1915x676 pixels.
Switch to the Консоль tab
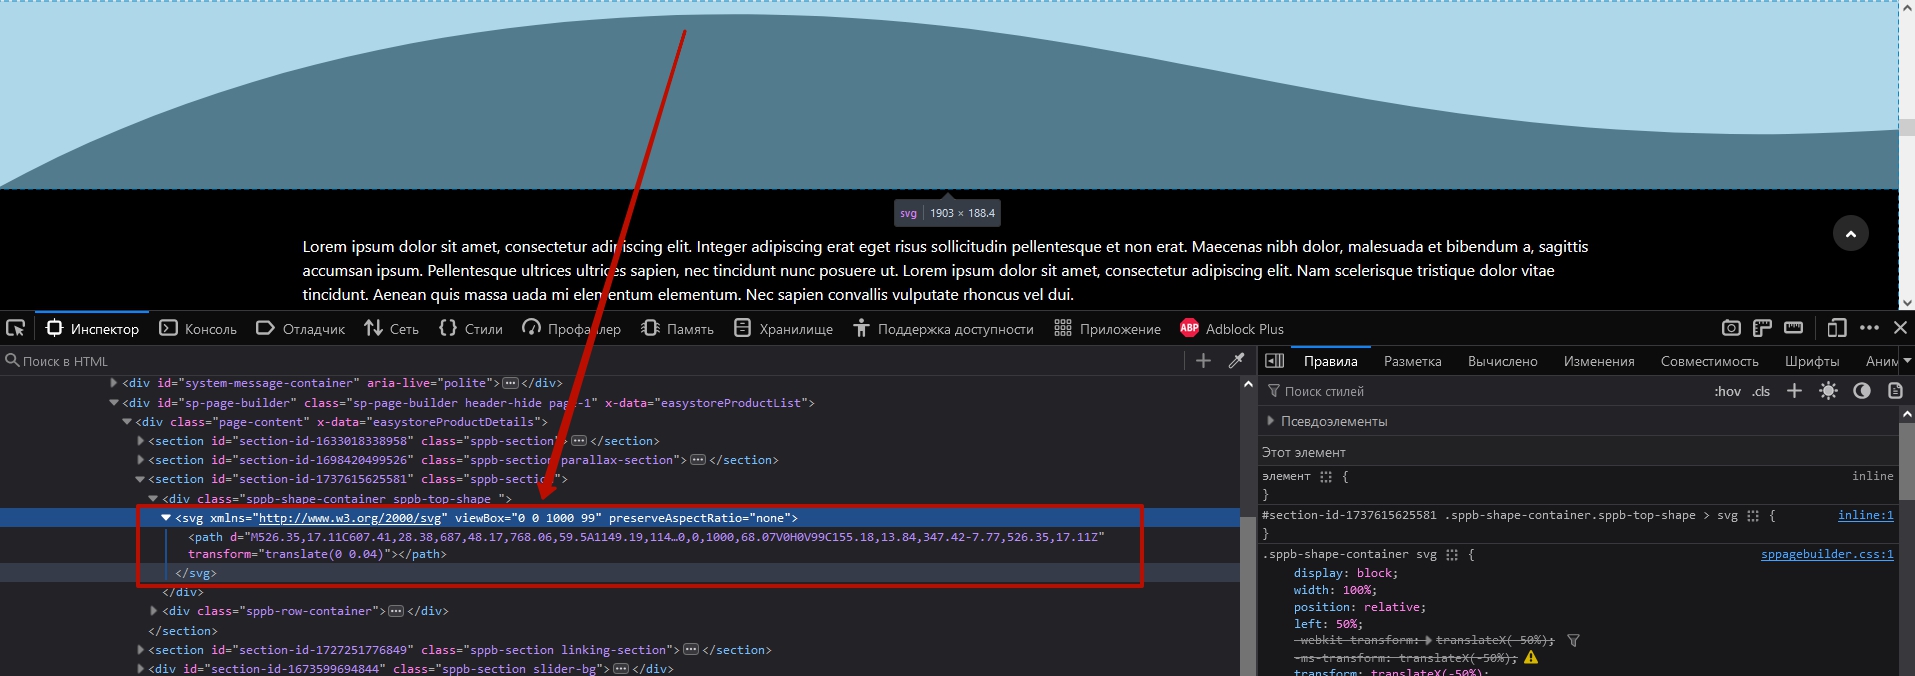point(198,329)
